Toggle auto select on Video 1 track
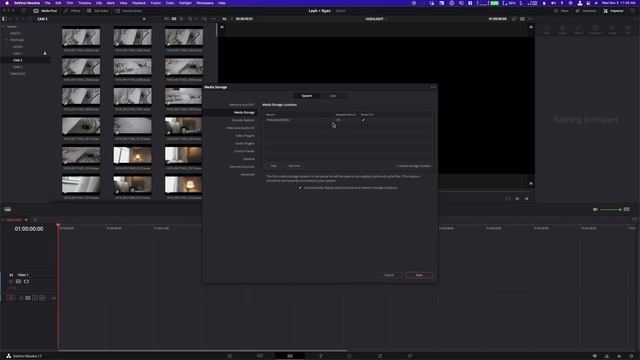Viewport: 640px width, 360px height. point(18,281)
